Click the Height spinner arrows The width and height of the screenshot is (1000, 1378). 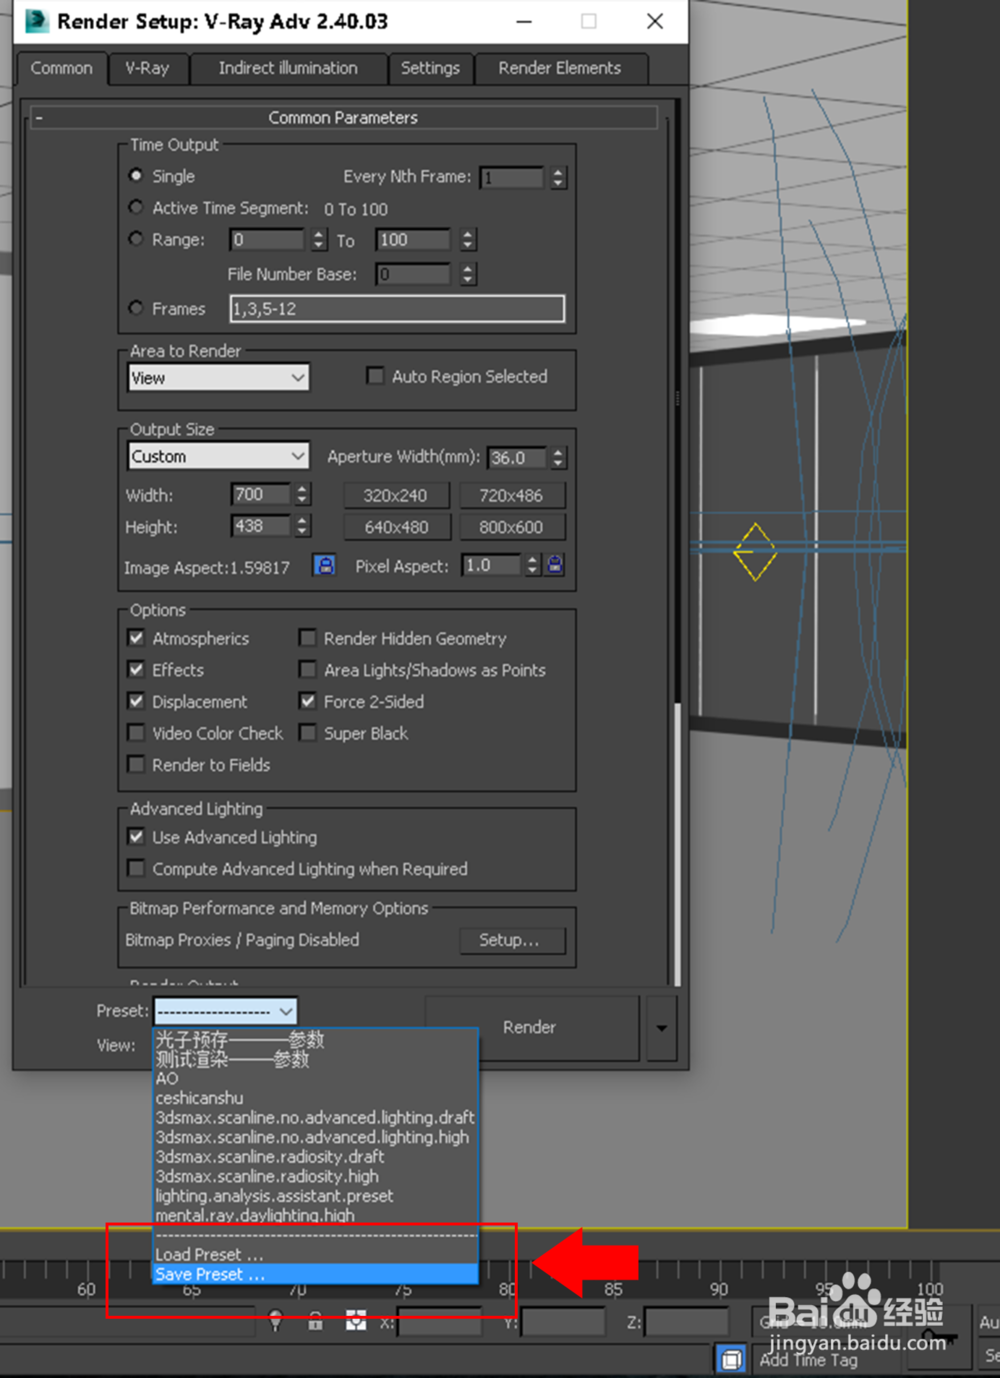303,526
